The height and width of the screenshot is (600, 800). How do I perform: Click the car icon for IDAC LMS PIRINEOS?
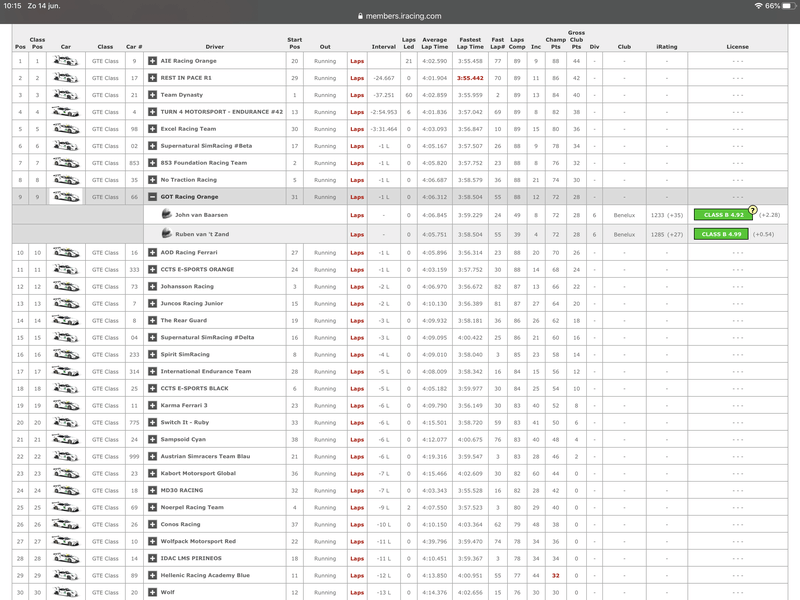point(66,559)
